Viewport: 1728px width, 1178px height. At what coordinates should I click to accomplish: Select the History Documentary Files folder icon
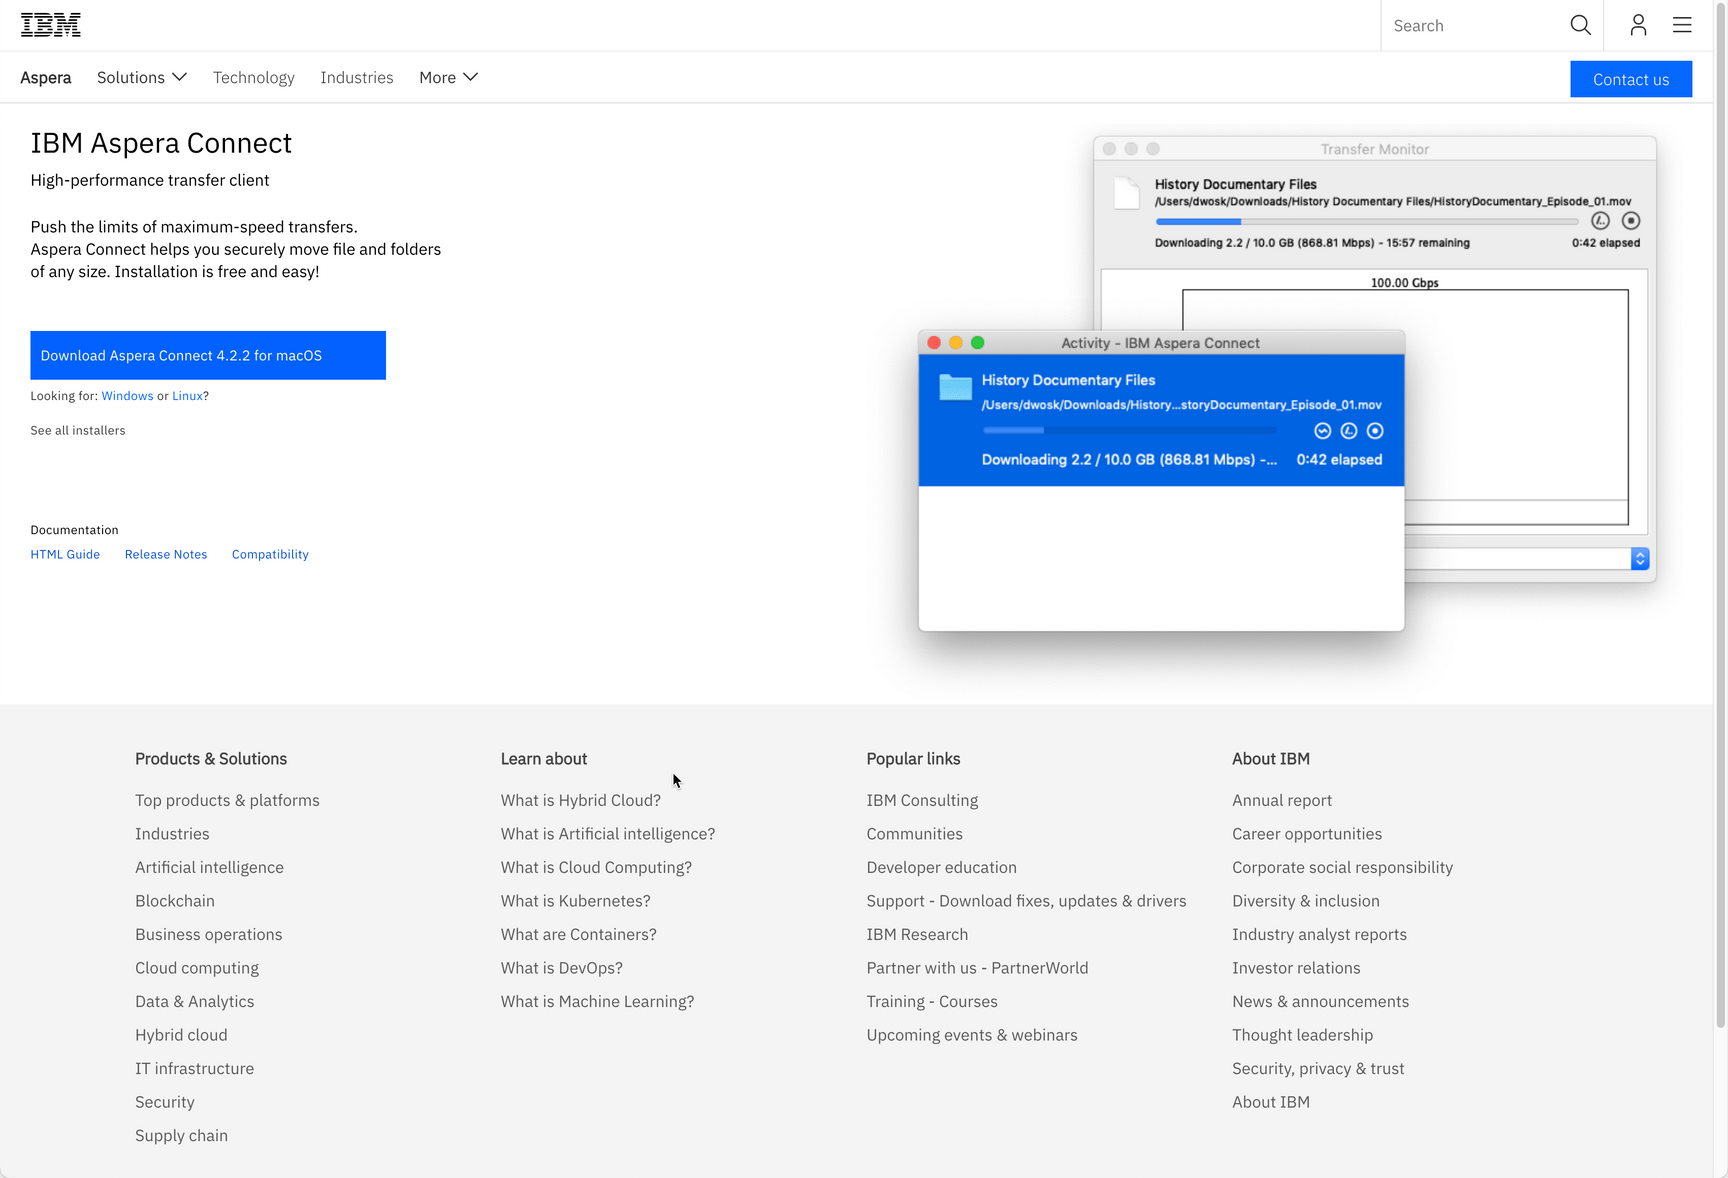953,388
